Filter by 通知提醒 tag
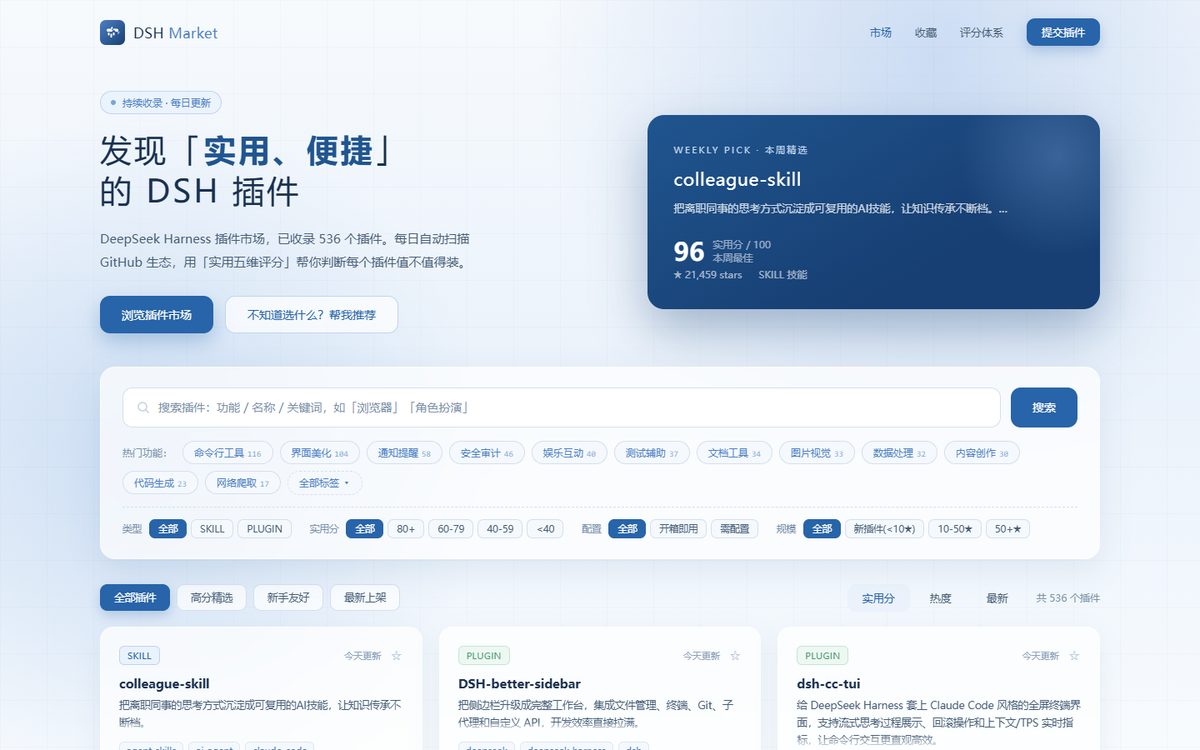Image resolution: width=1200 pixels, height=750 pixels. [404, 453]
